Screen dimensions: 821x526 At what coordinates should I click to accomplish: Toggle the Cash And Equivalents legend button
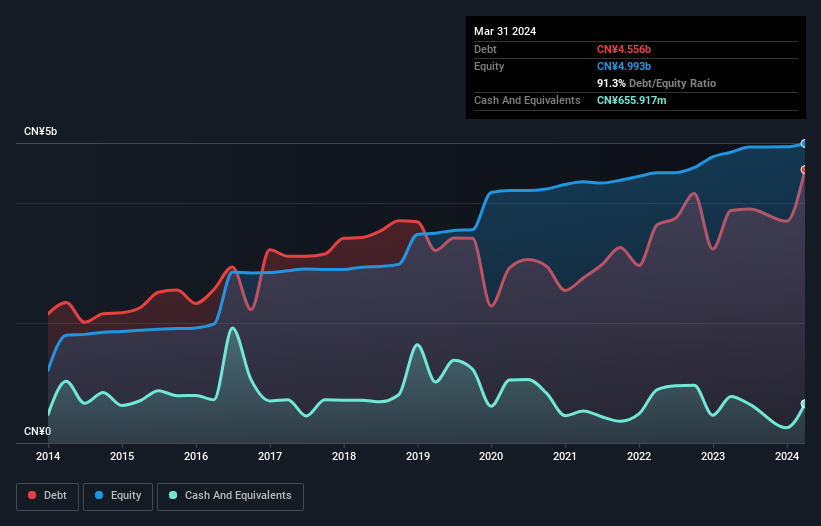(x=230, y=496)
